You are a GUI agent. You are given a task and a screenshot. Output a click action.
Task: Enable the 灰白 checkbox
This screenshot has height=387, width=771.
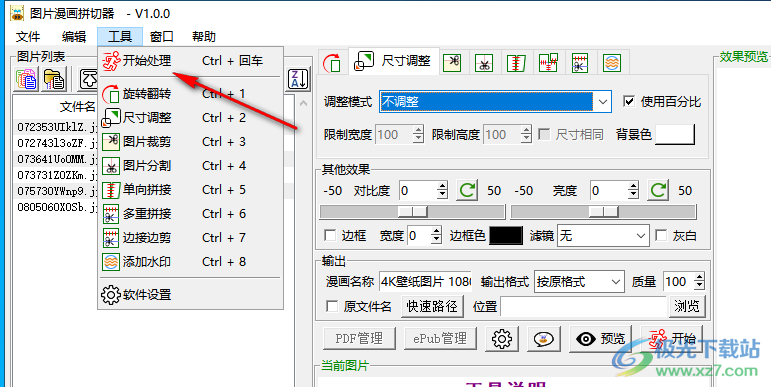pos(661,236)
